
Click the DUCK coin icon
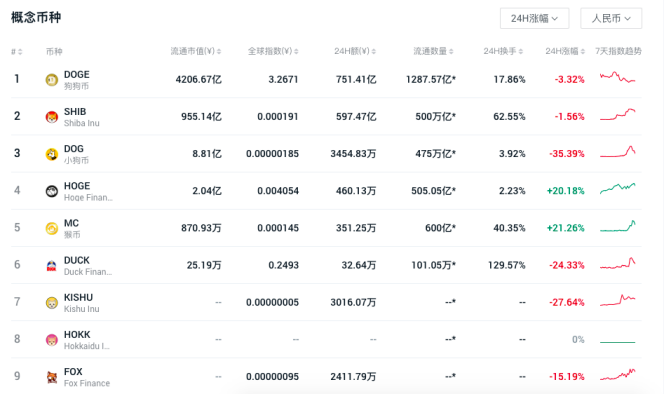[x=52, y=266]
